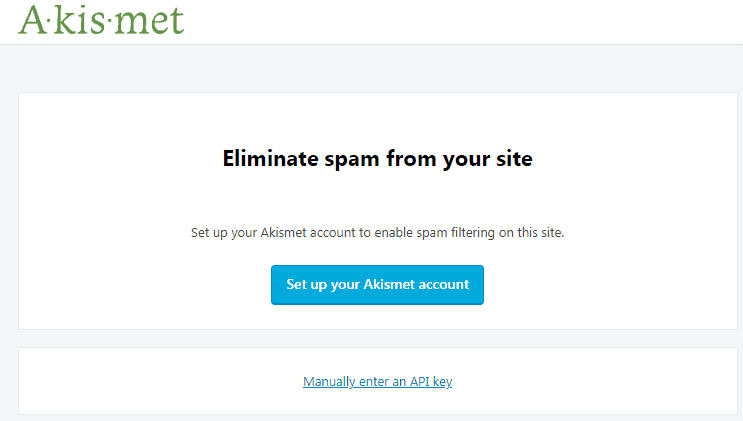Click the Eliminate spam from your site heading
Viewport: 743px width, 421px height.
(377, 158)
